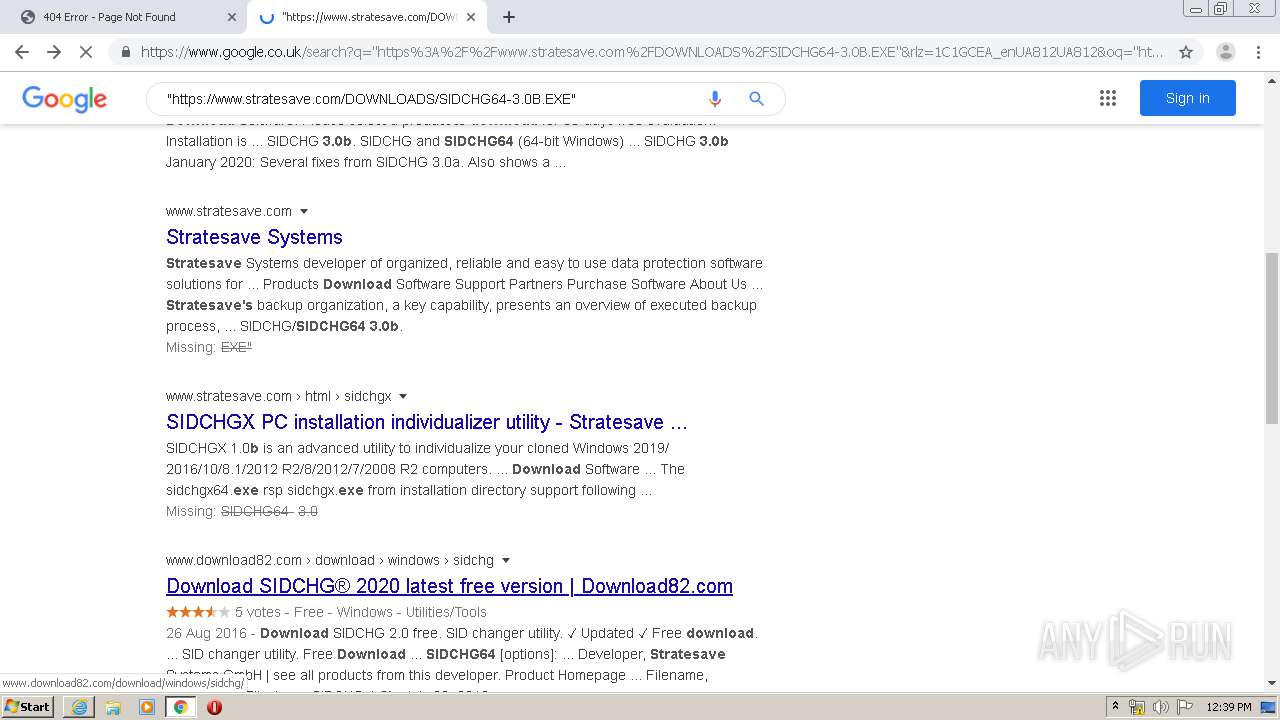The height and width of the screenshot is (720, 1280).
Task: Expand options arrow beside download82.com sidchg
Action: click(506, 560)
